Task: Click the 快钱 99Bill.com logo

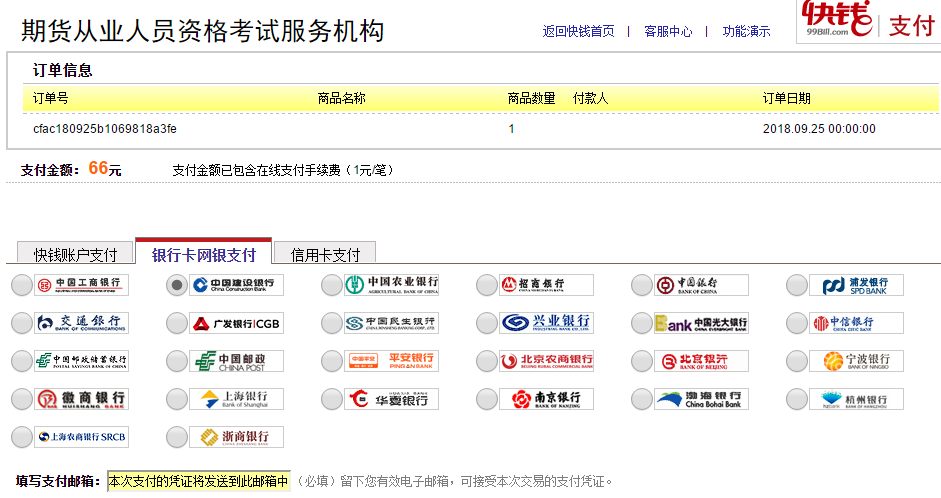Action: click(837, 19)
